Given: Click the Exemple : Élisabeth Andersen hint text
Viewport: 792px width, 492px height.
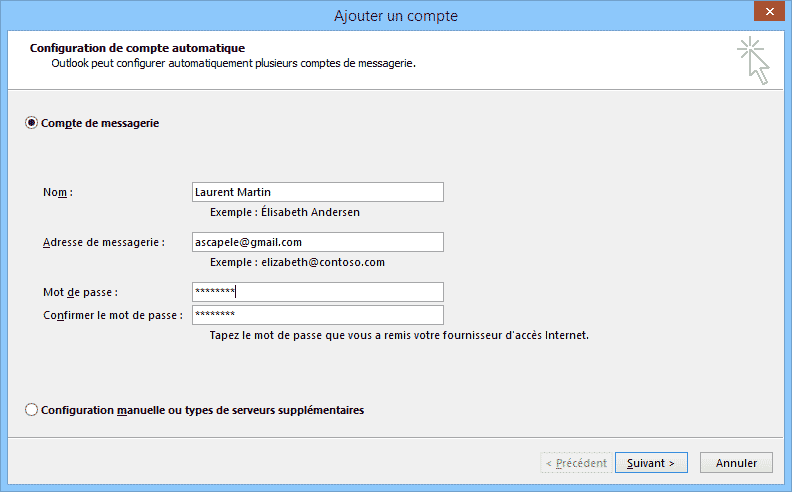Looking at the screenshot, I should click(285, 212).
